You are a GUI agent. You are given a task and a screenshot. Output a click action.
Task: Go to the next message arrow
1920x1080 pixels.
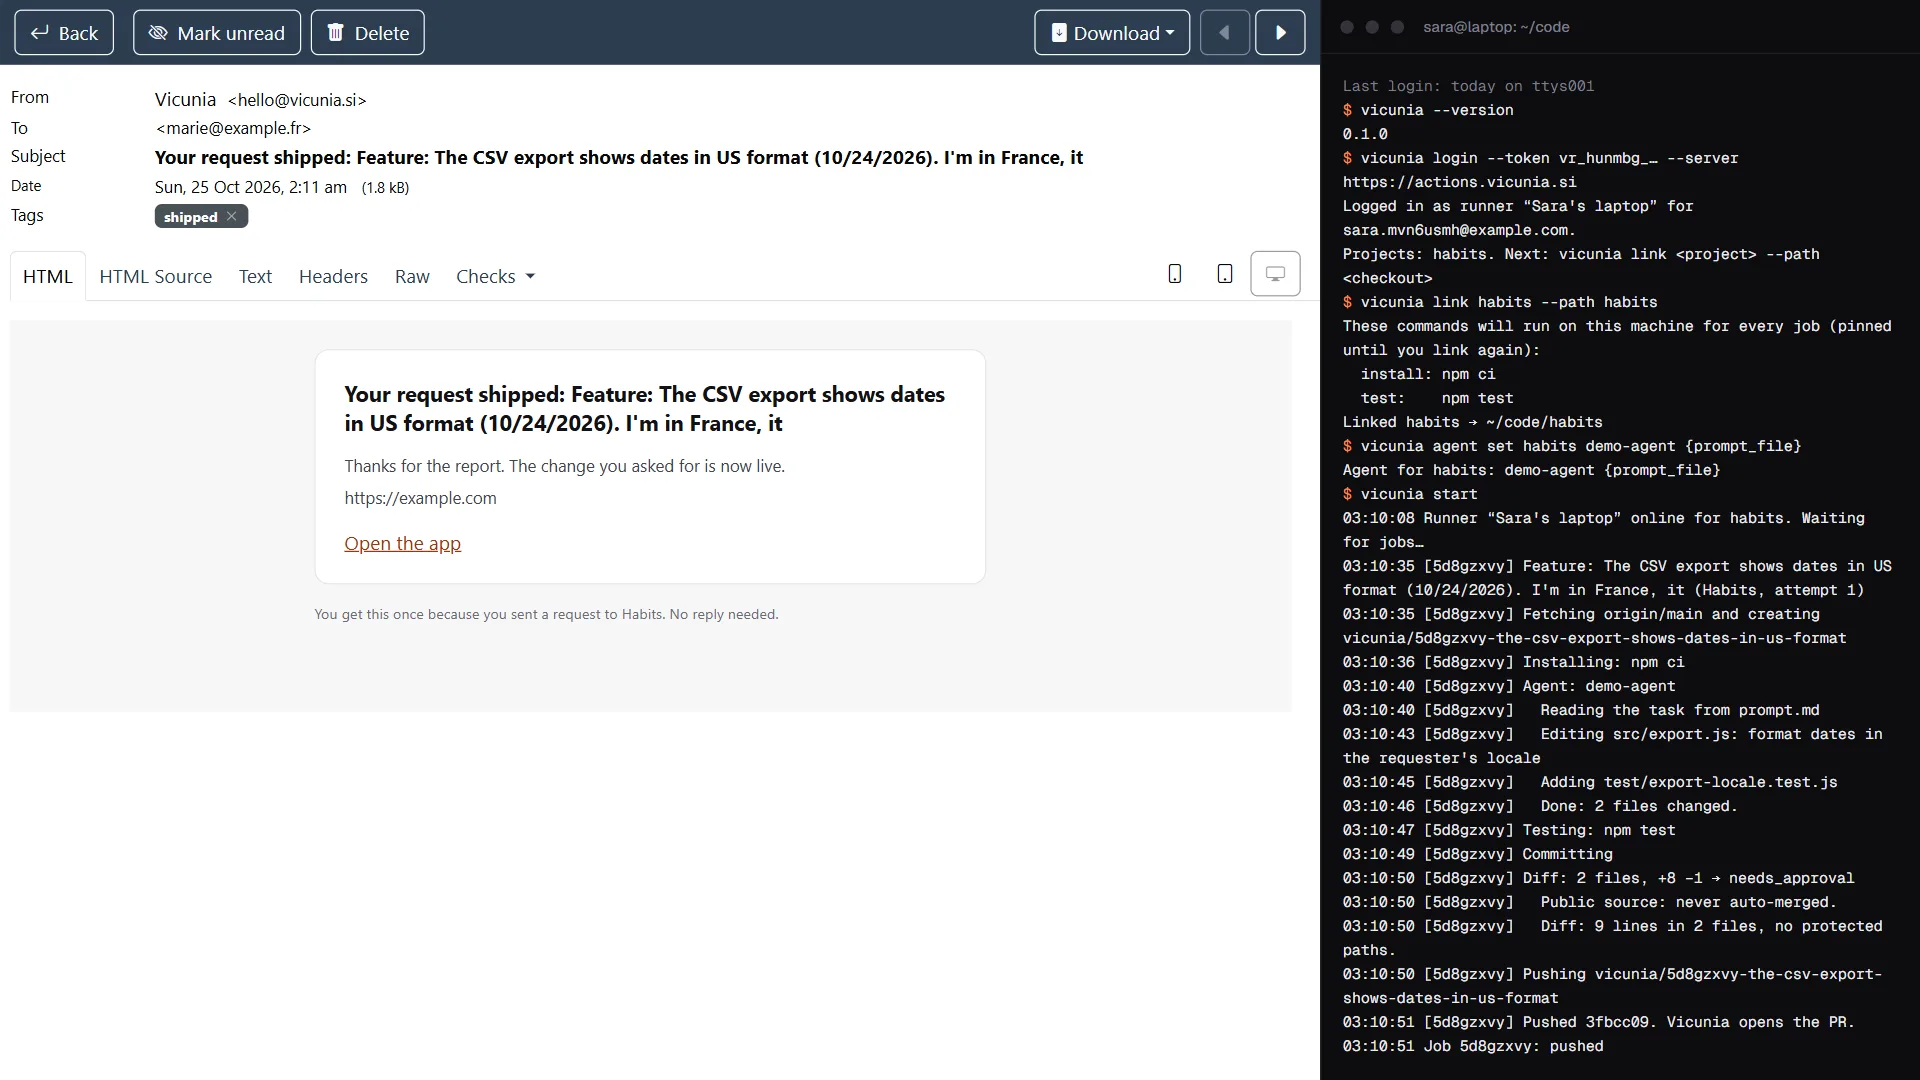1280,33
